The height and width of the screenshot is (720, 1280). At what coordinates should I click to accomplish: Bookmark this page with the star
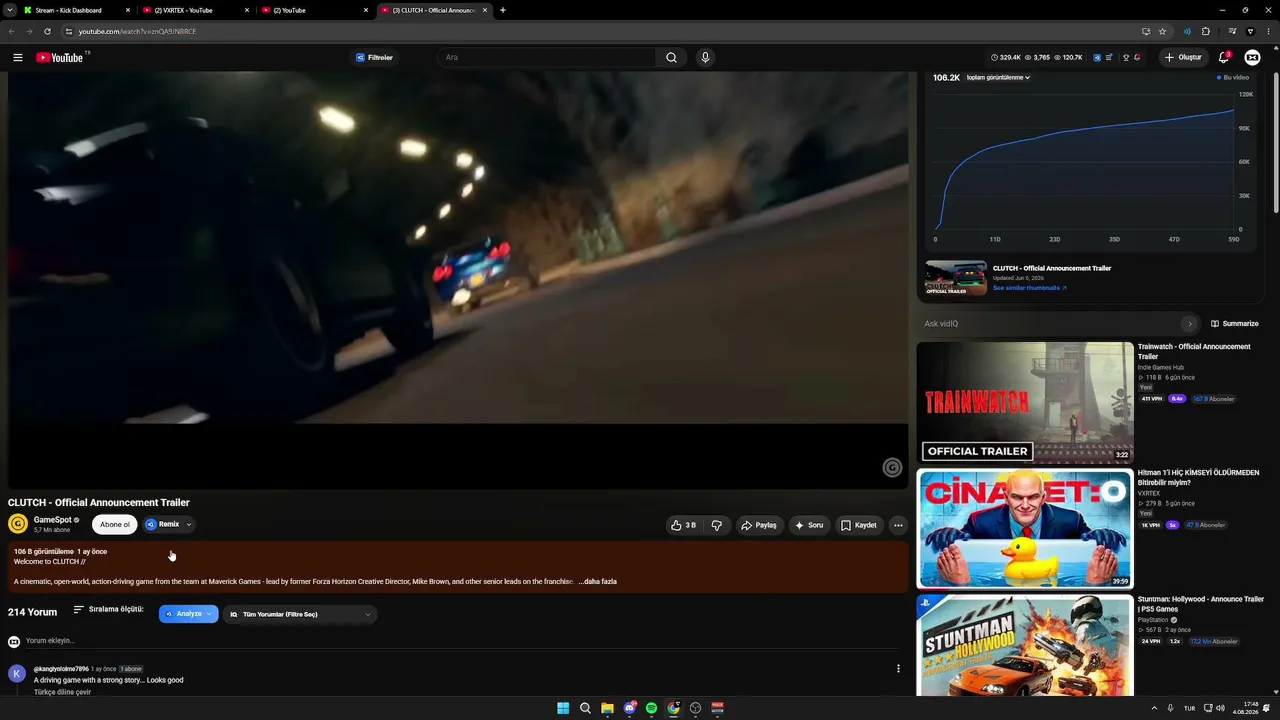[1162, 31]
